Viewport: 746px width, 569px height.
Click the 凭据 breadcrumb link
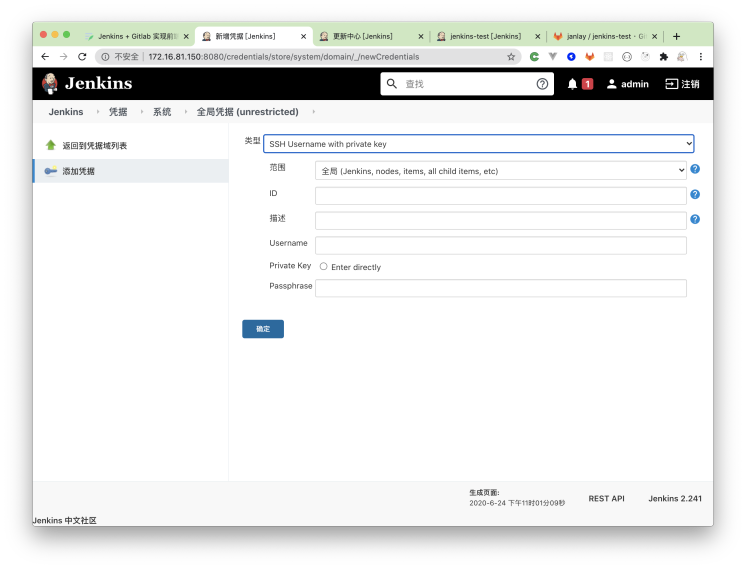tap(118, 112)
